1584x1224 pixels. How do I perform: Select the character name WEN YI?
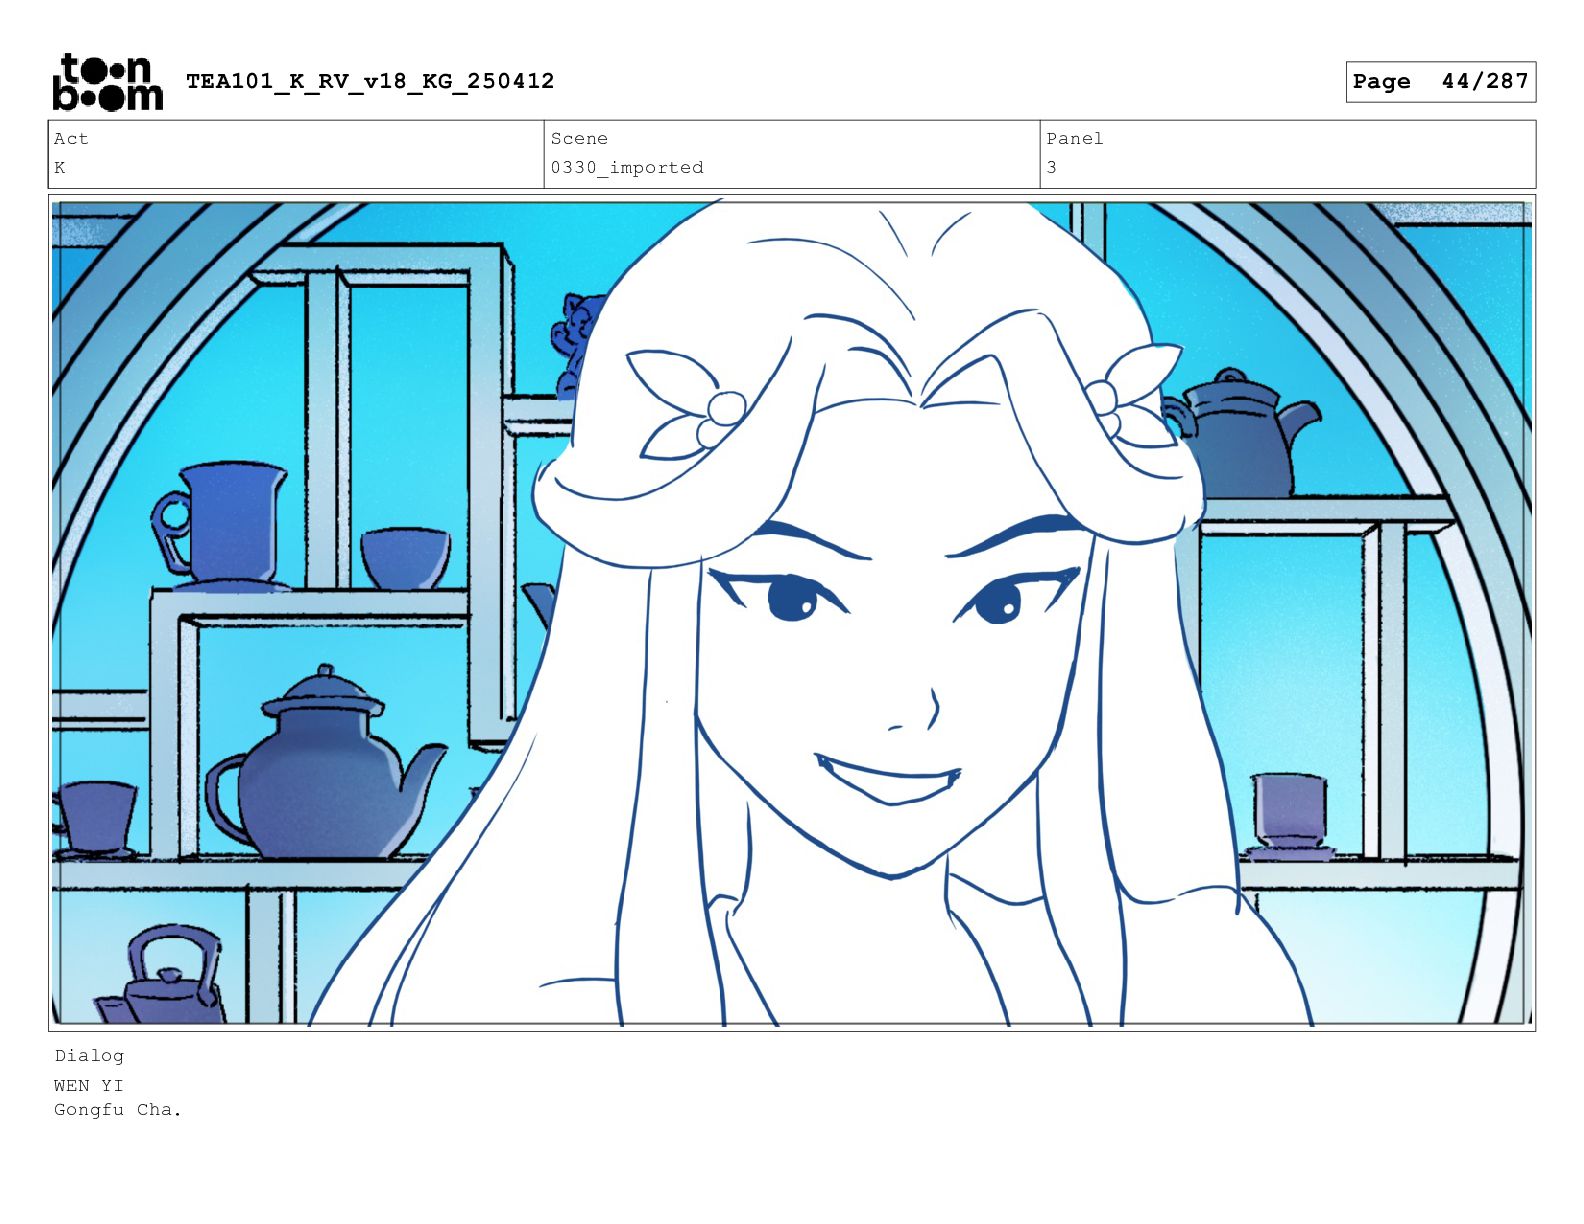pos(89,1085)
